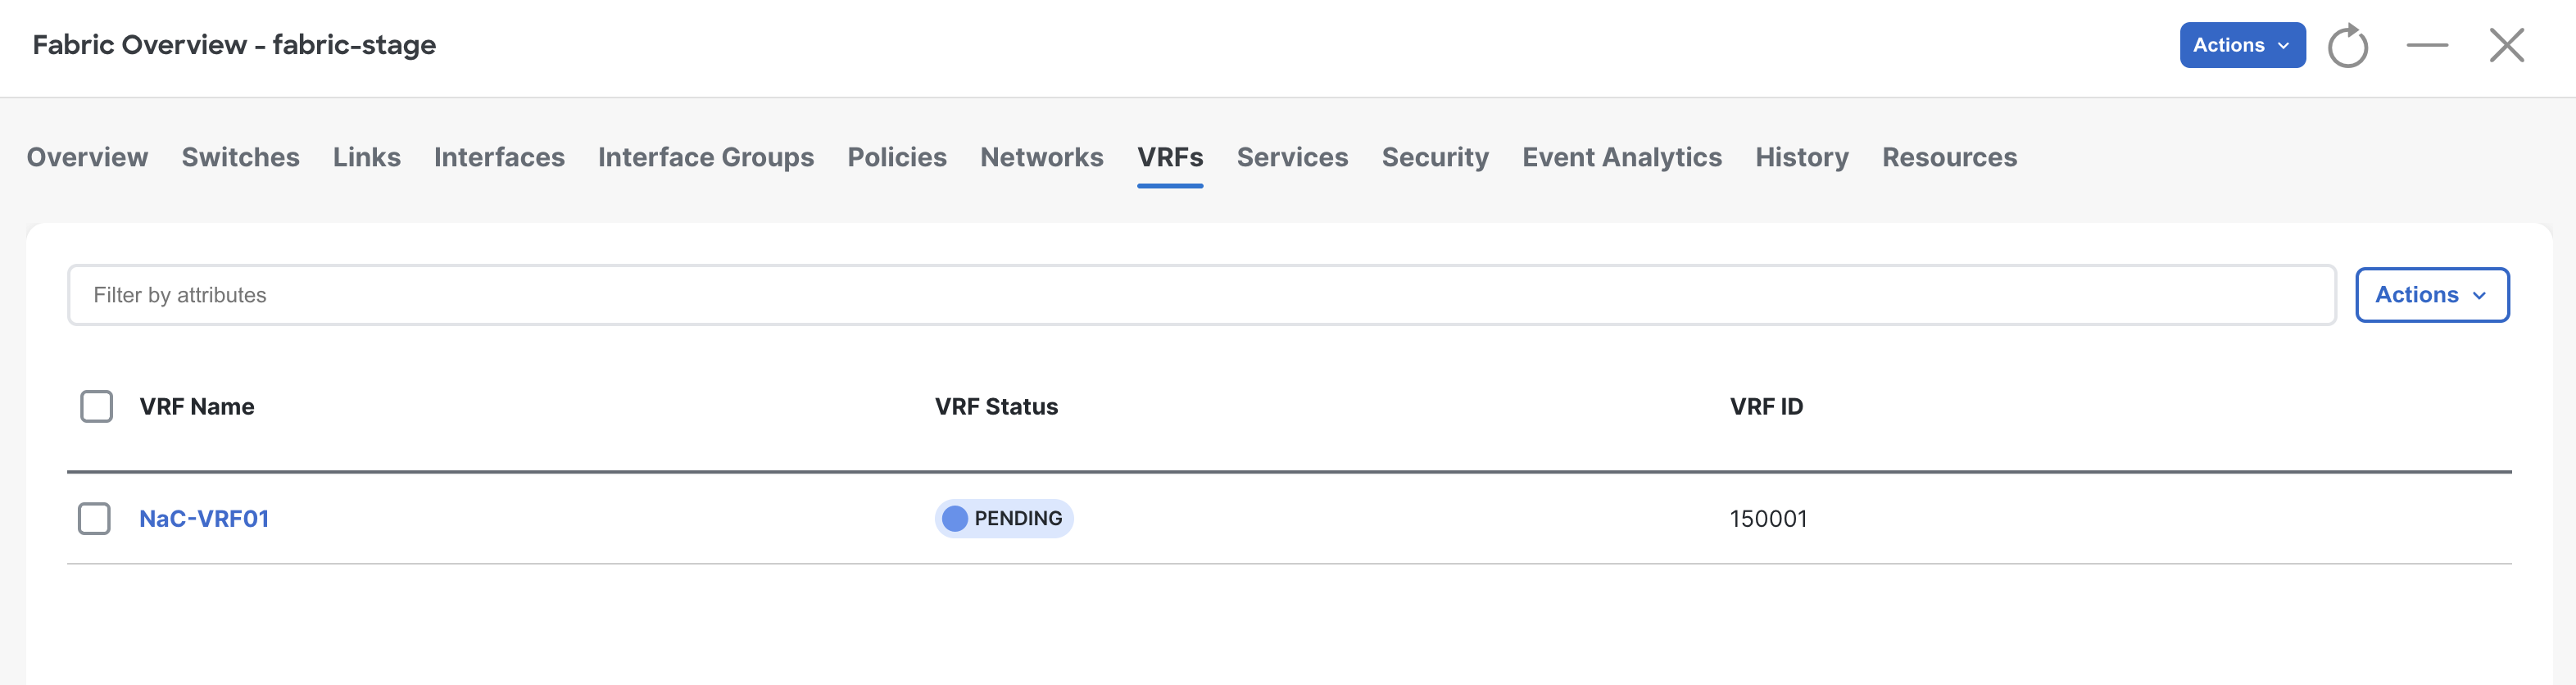Sort by VRF Status column header
The height and width of the screenshot is (685, 2576).
point(996,406)
